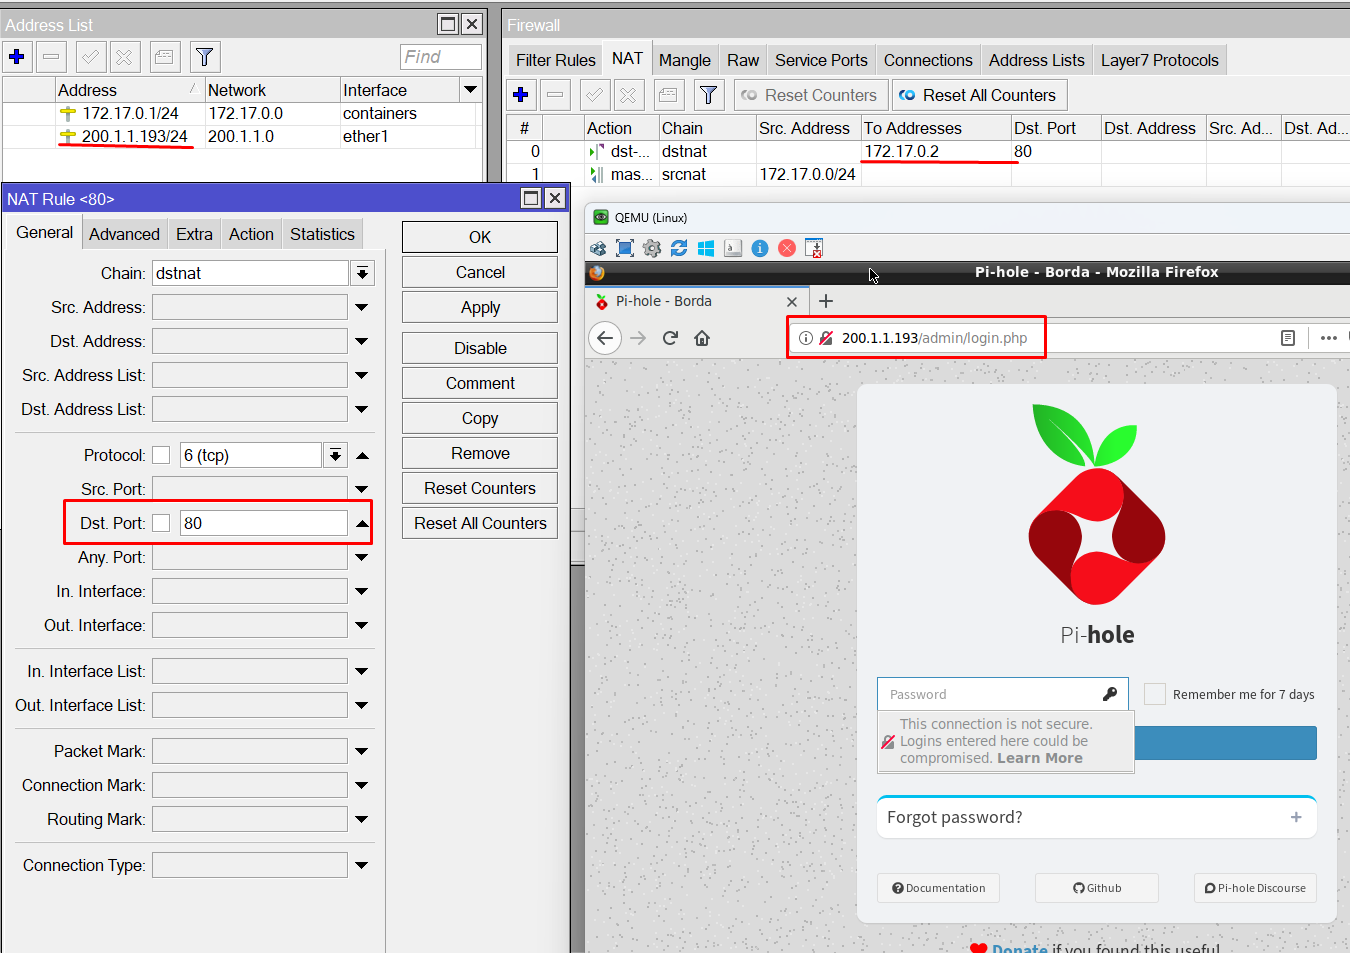This screenshot has width=1350, height=953.
Task: Open QEMU fullscreen icon
Action: (x=625, y=248)
